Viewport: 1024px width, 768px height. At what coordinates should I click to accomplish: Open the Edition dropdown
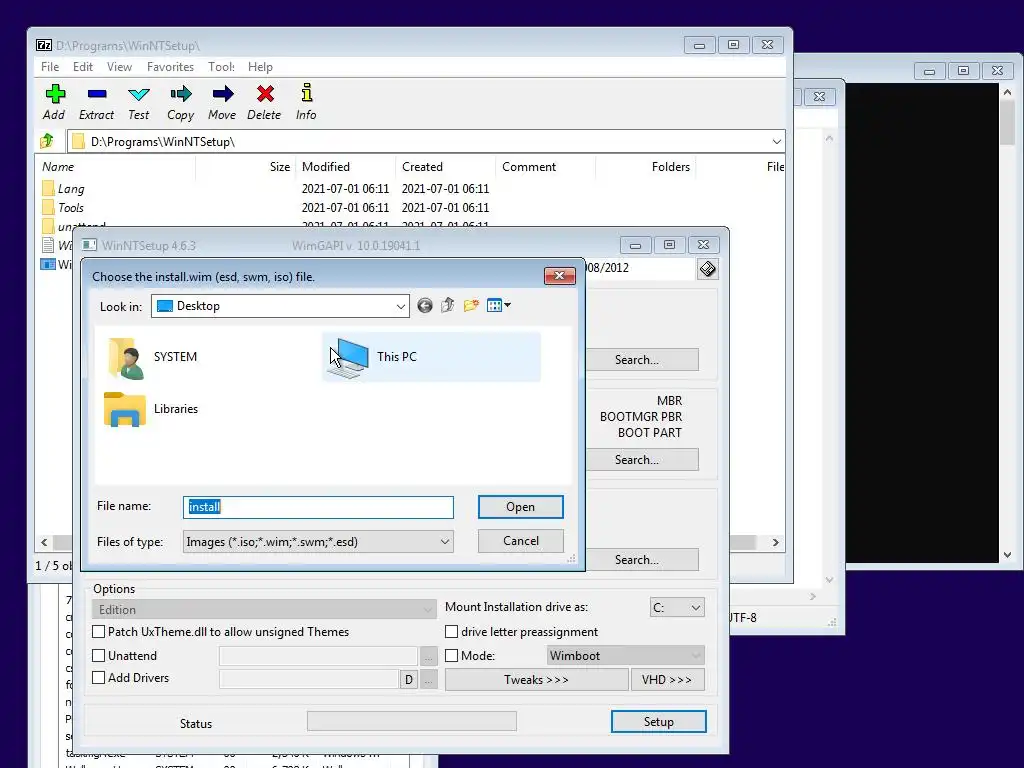(x=264, y=609)
